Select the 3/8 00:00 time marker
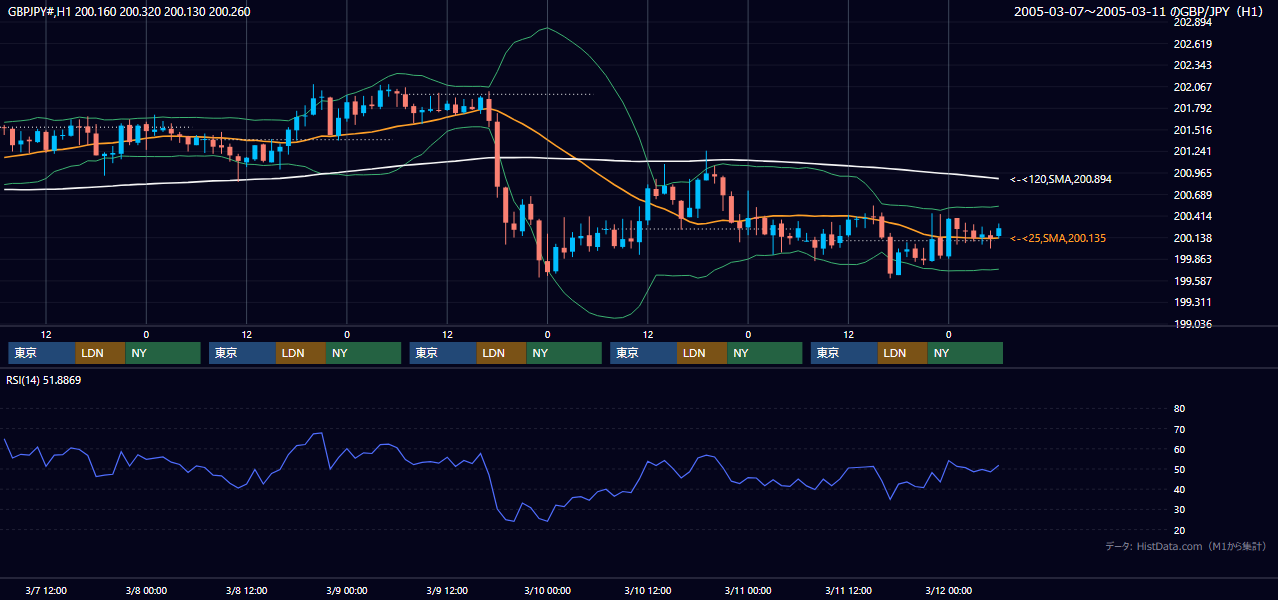The height and width of the screenshot is (600, 1278). [146, 591]
